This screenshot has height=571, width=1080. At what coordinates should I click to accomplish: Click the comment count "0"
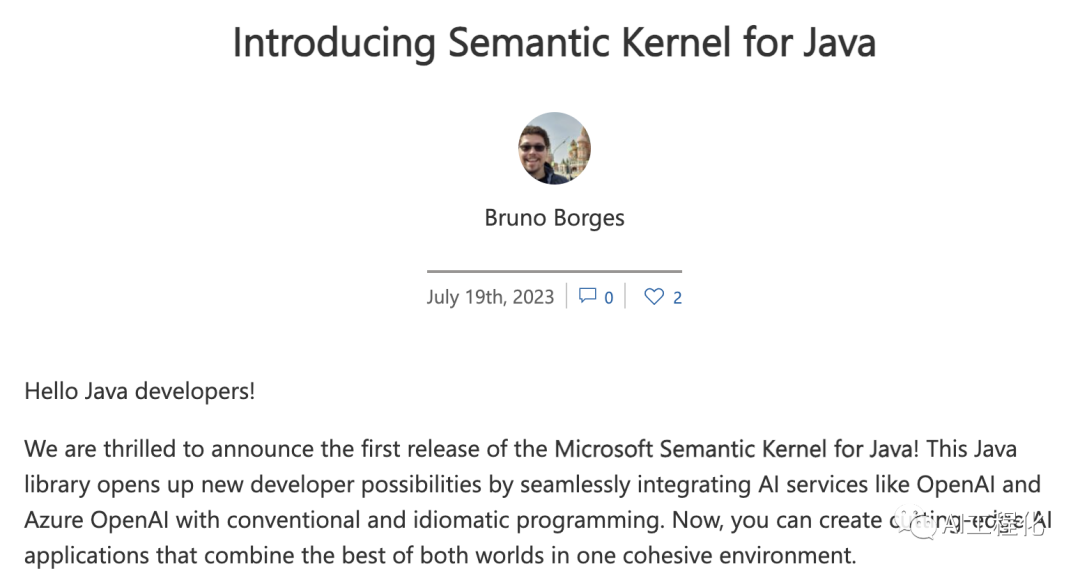(609, 297)
